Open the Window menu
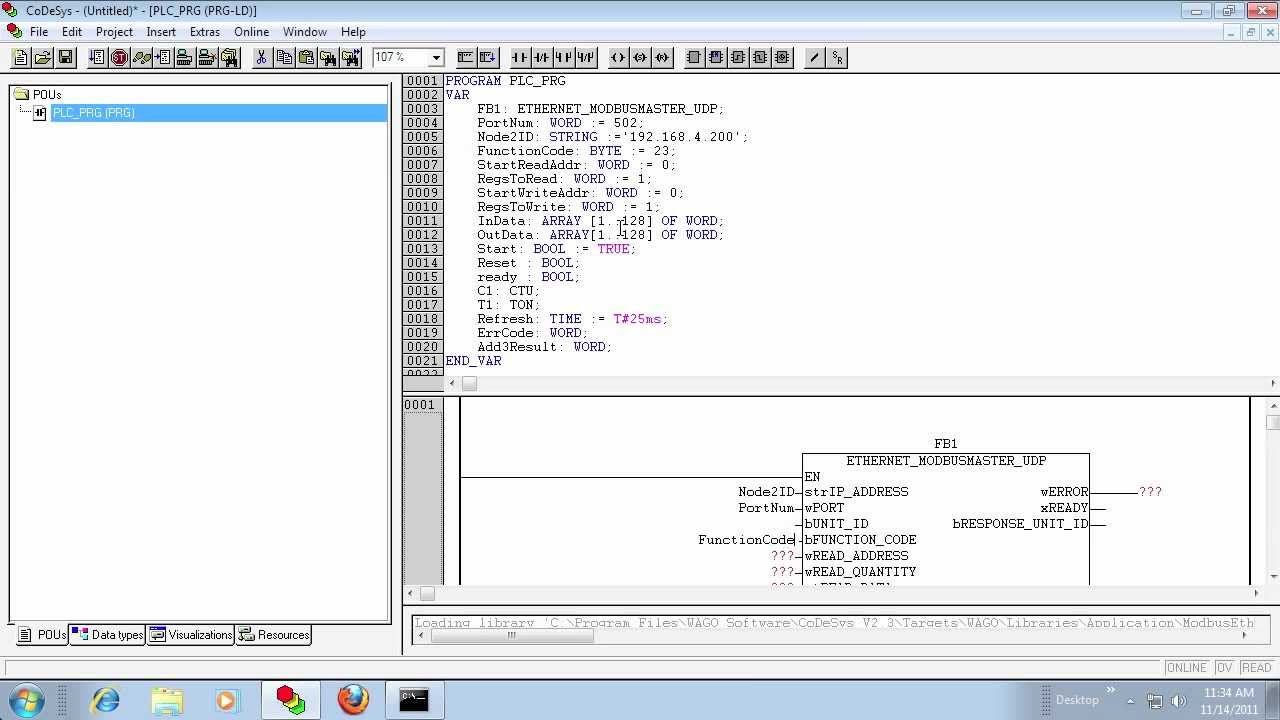The height and width of the screenshot is (720, 1280). point(305,32)
